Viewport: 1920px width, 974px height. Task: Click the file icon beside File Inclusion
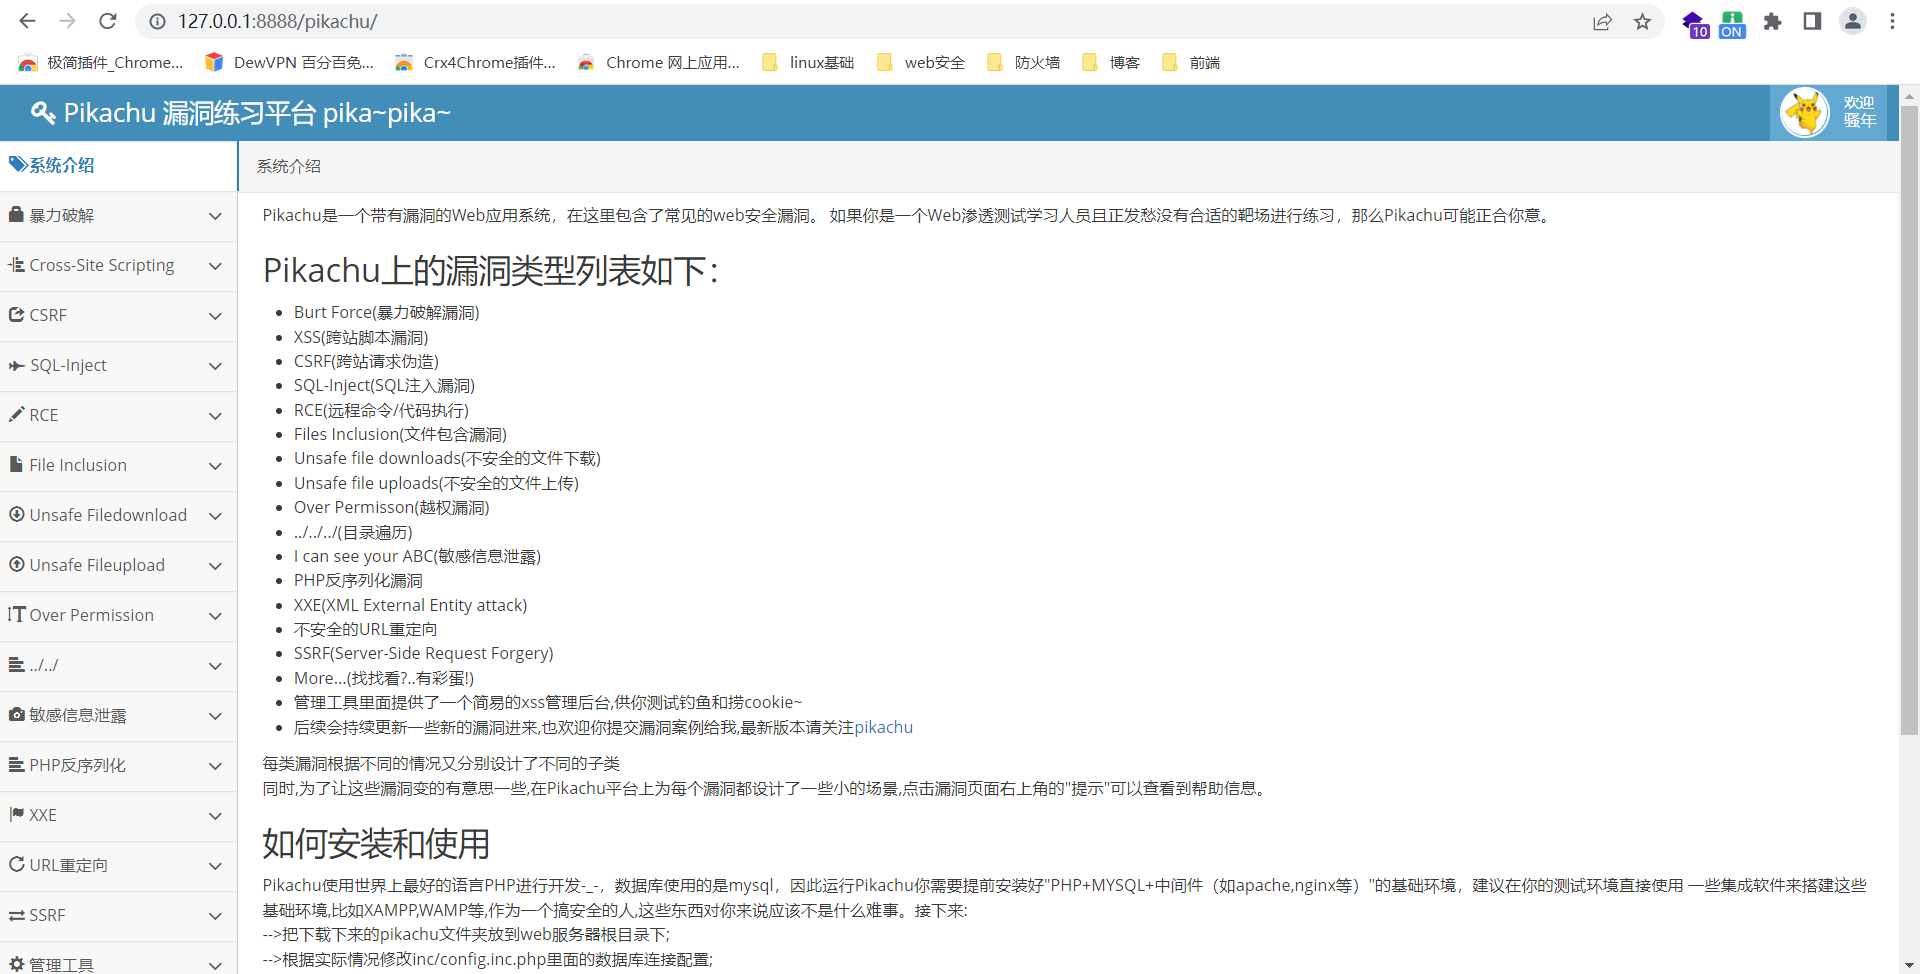coord(16,464)
